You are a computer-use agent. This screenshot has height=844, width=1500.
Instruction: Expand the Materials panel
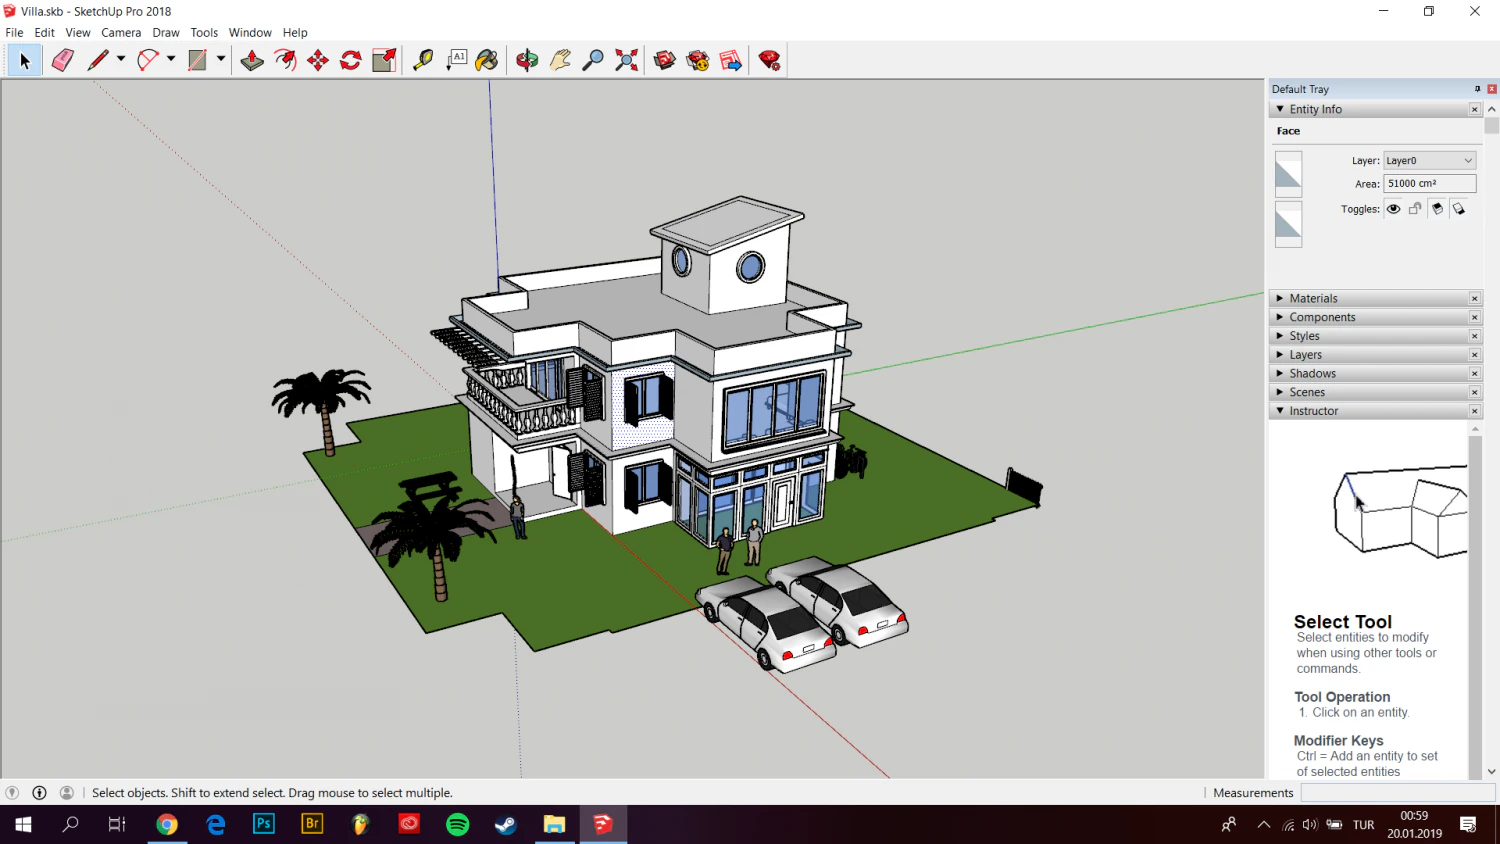(x=1280, y=297)
